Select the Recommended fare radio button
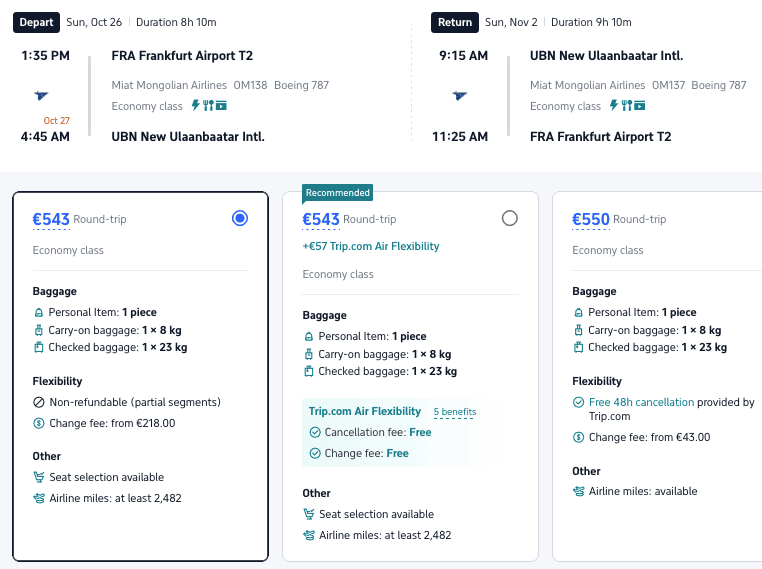The image size is (762, 569). pyautogui.click(x=510, y=218)
